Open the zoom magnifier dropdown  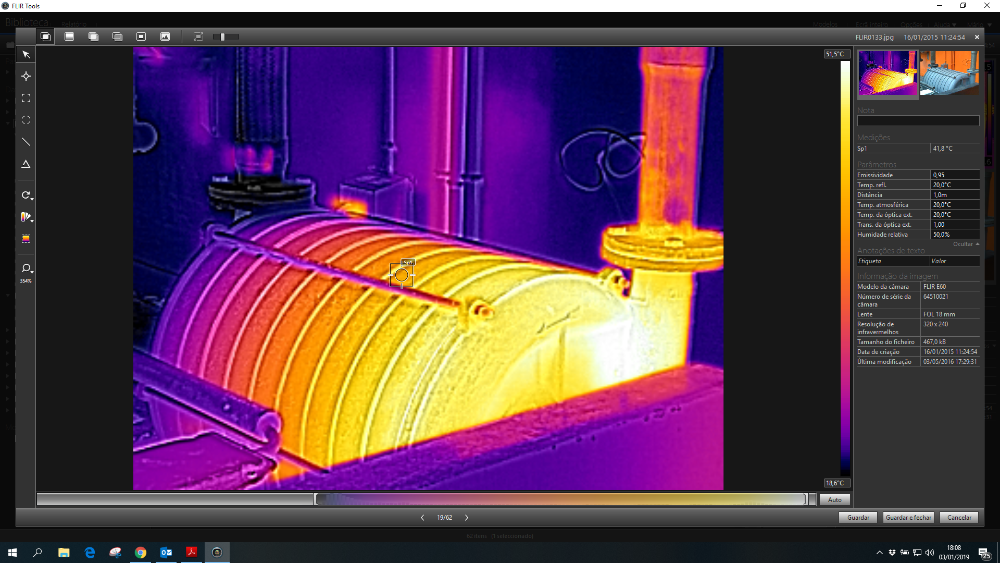click(27, 269)
